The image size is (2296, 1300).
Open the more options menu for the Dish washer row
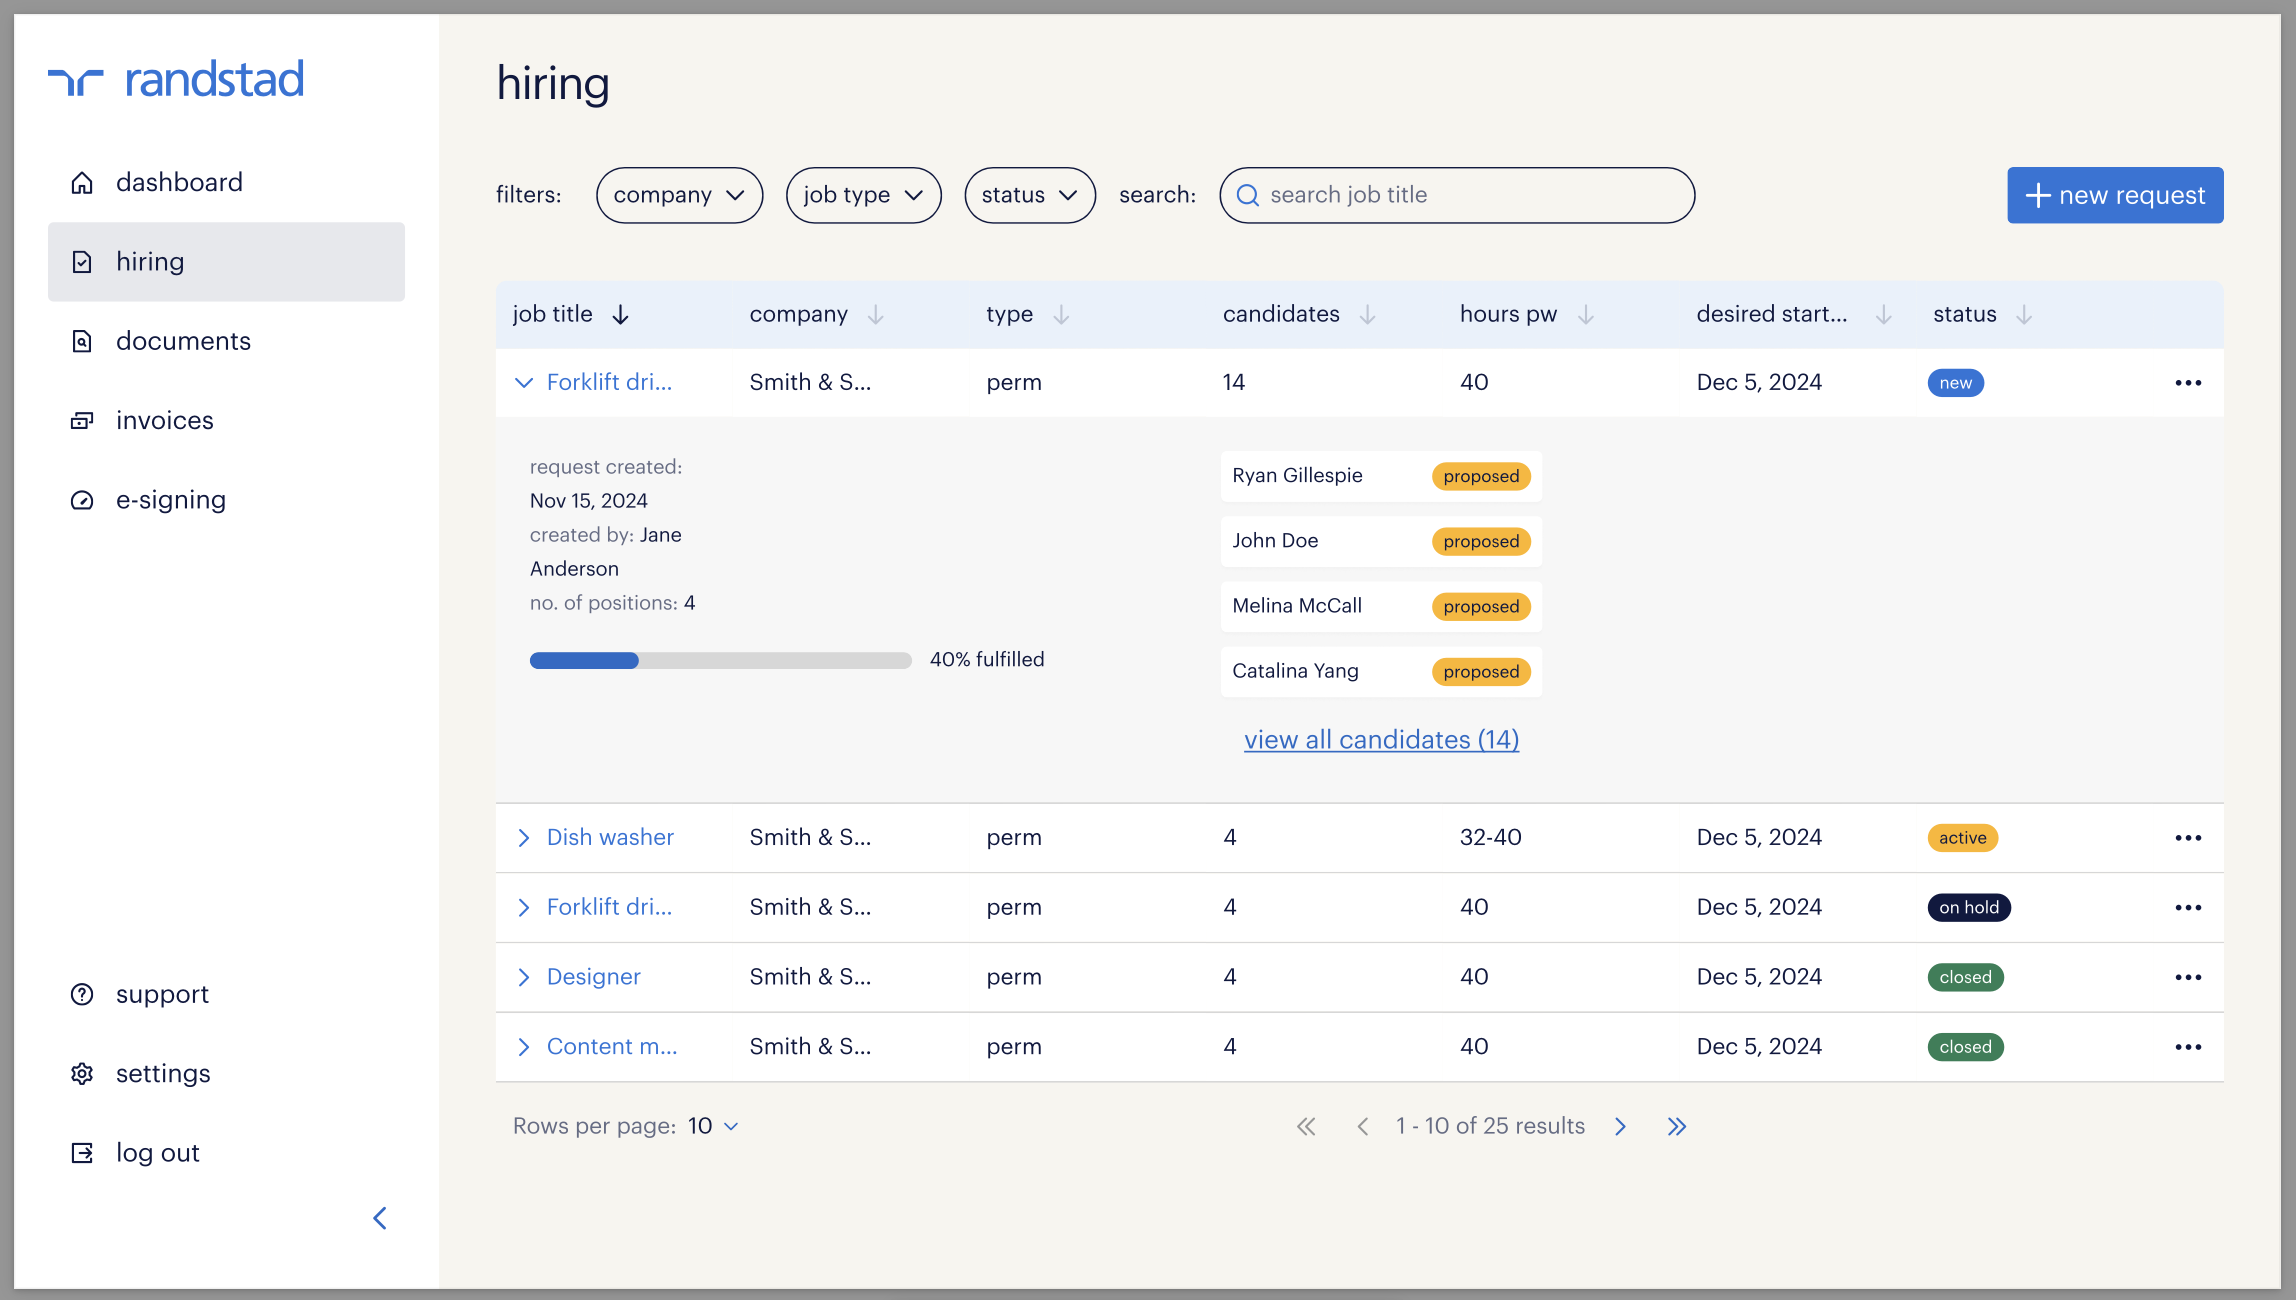pos(2188,838)
